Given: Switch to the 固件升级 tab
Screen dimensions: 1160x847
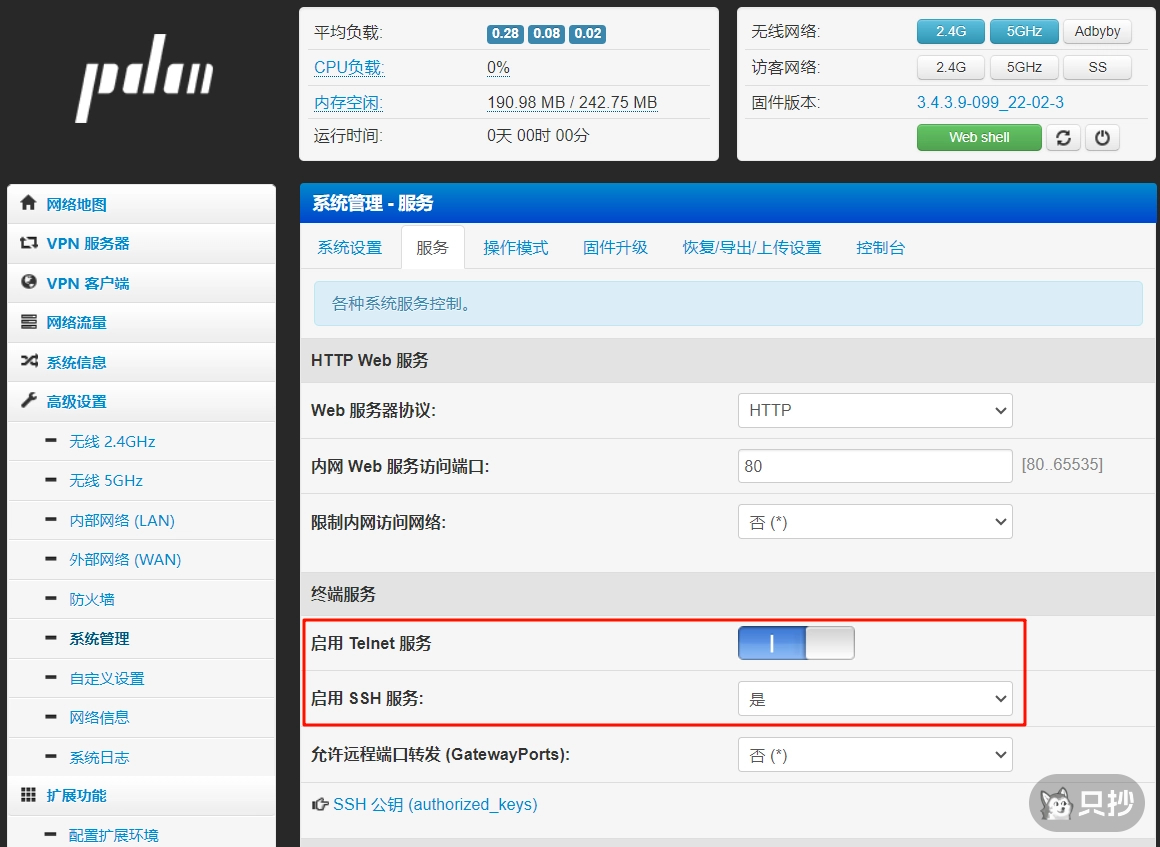Looking at the screenshot, I should click(615, 248).
